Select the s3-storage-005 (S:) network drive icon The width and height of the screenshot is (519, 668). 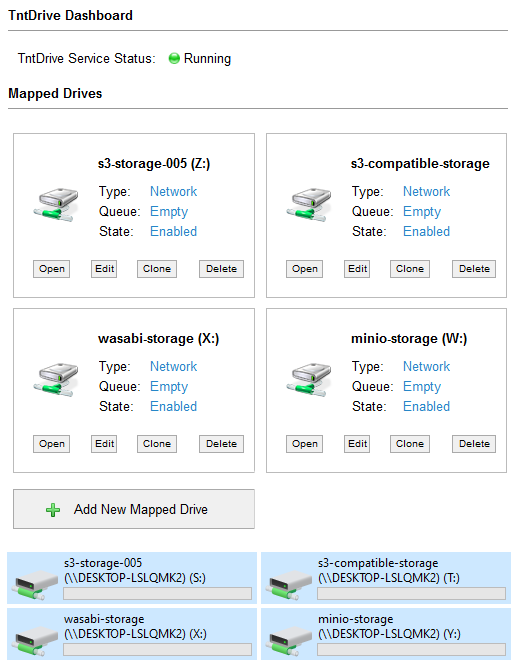35,585
